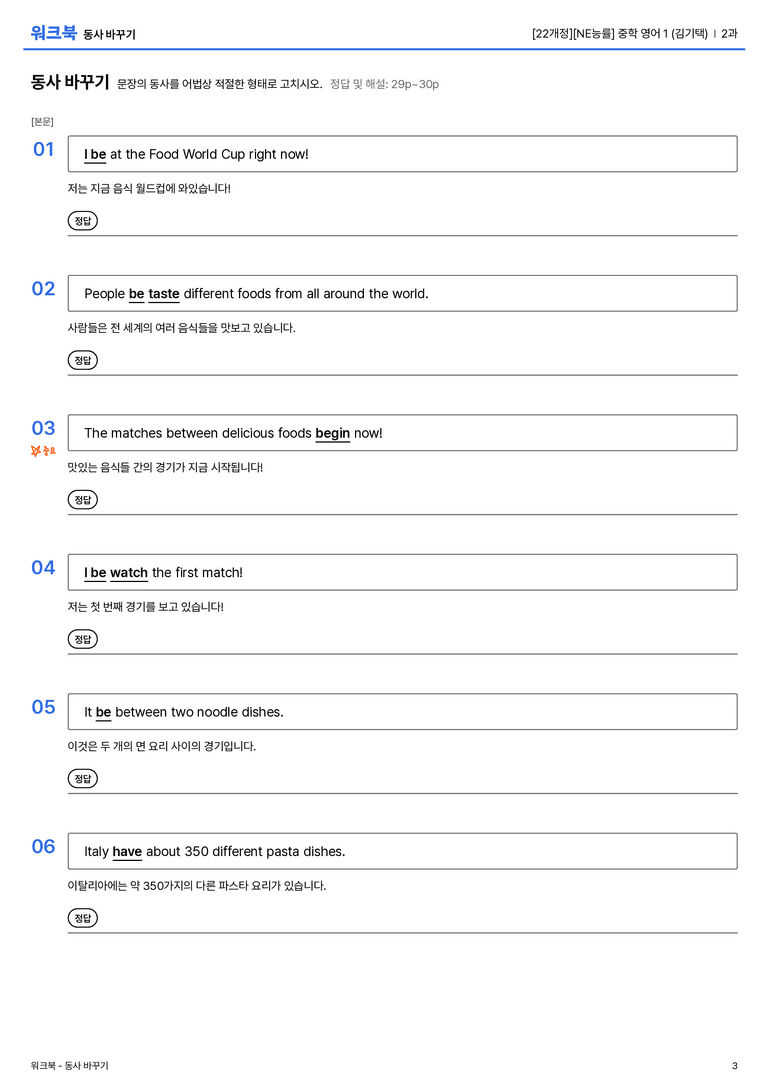This screenshot has height=1087, width=768.
Task: Click the 정답 badge under question 05
Action: [x=82, y=778]
